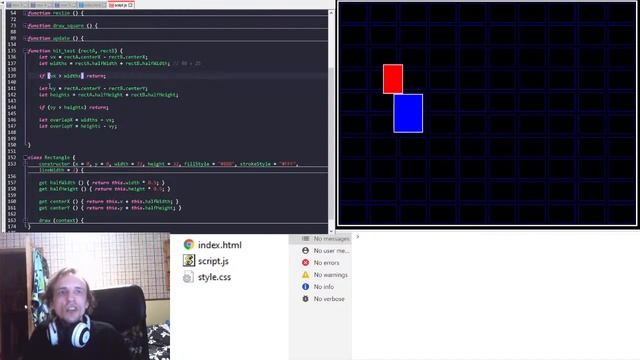
Task: Click the verbose bug icon
Action: coord(305,299)
